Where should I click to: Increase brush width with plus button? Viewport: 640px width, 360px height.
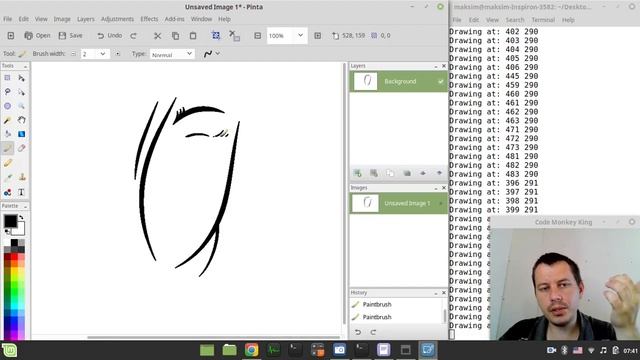[x=118, y=53]
